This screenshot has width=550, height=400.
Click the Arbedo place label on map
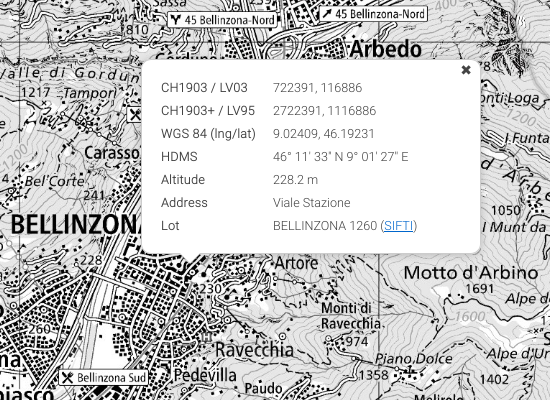pos(385,49)
